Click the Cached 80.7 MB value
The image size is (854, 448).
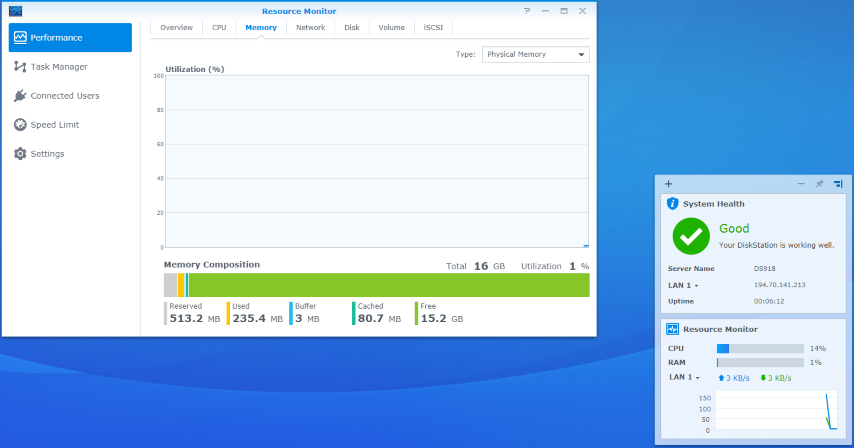pyautogui.click(x=379, y=318)
